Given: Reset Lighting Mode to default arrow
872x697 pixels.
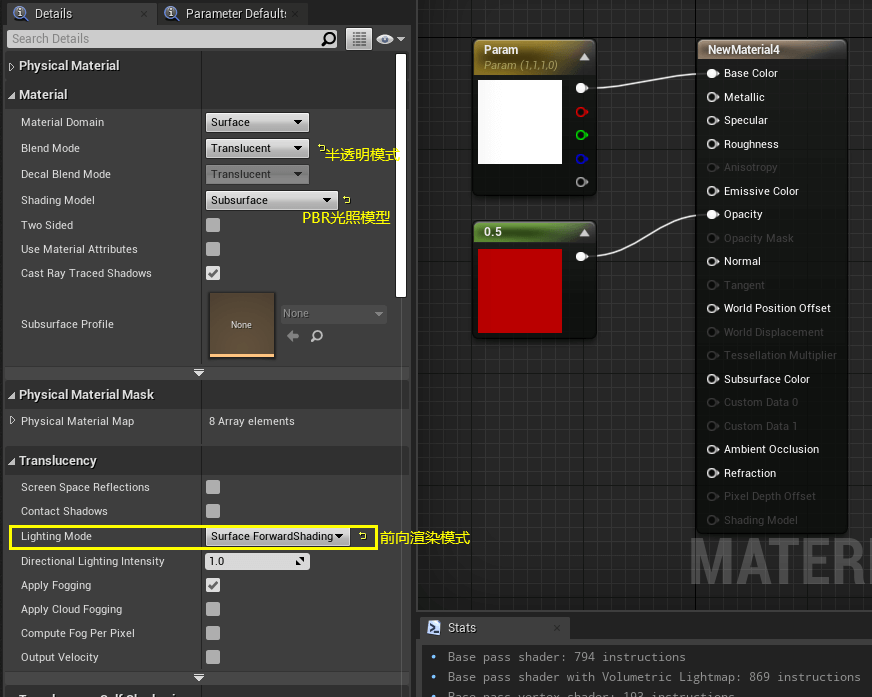Looking at the screenshot, I should tap(363, 536).
